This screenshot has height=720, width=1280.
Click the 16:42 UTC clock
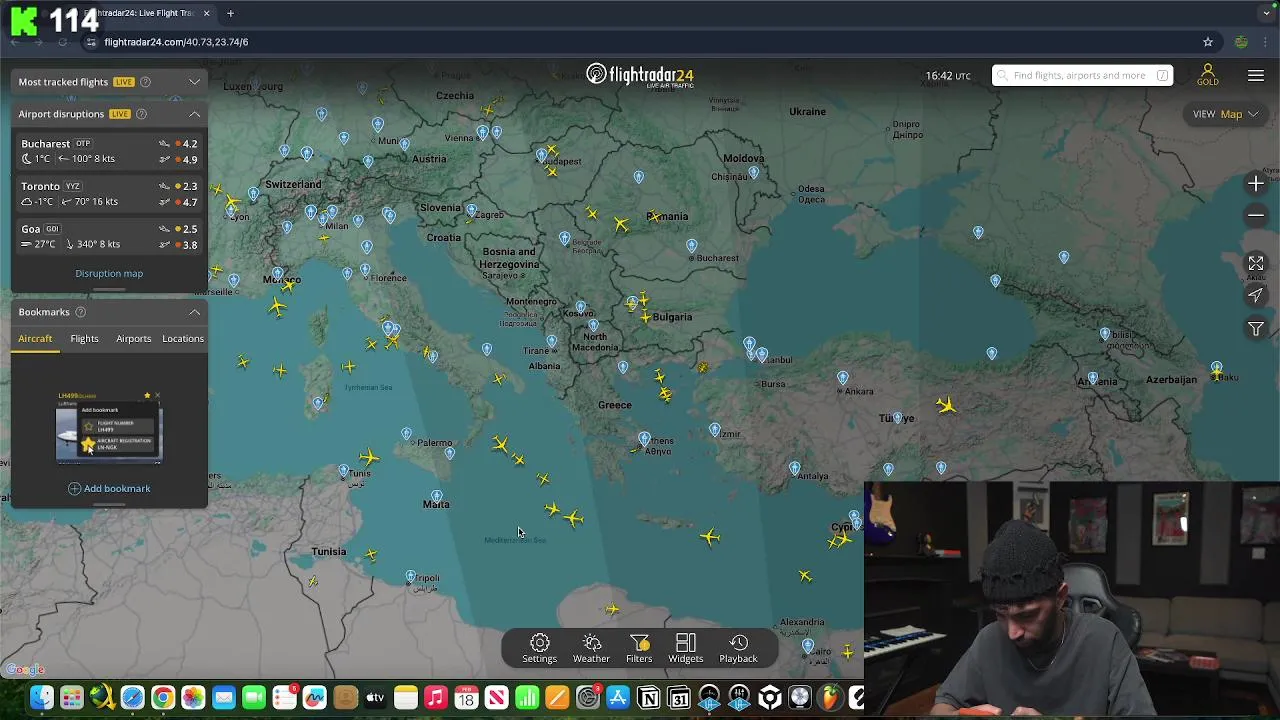coord(947,76)
